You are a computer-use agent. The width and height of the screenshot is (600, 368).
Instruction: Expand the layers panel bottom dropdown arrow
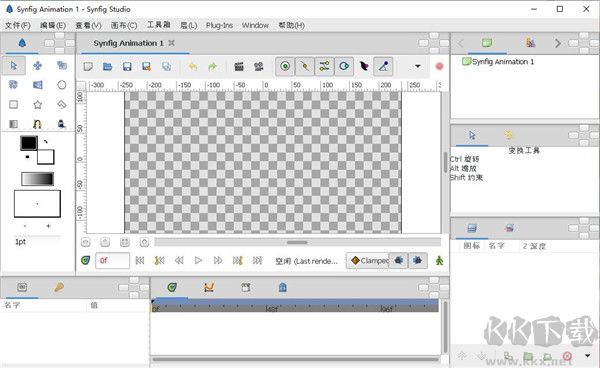[588, 355]
